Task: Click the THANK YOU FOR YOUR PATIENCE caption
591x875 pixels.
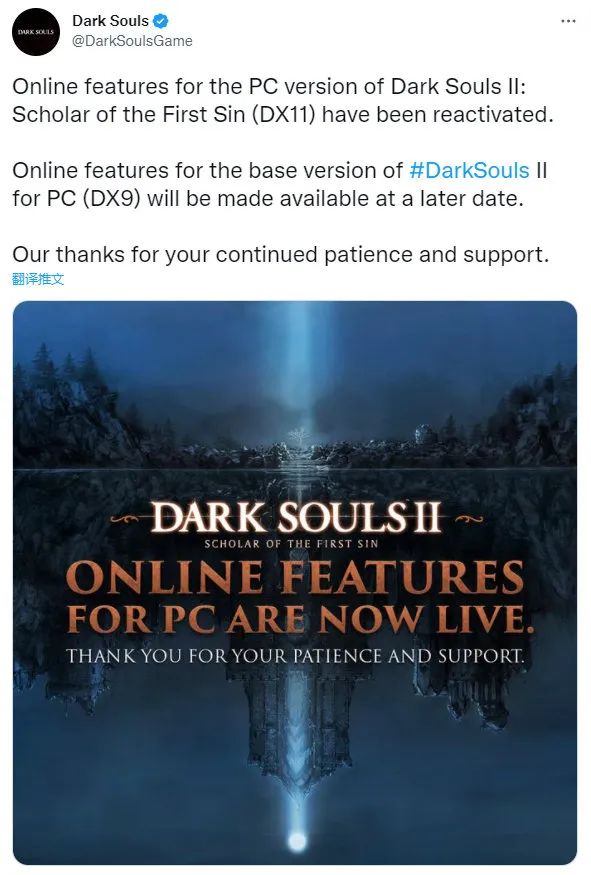Action: (295, 656)
